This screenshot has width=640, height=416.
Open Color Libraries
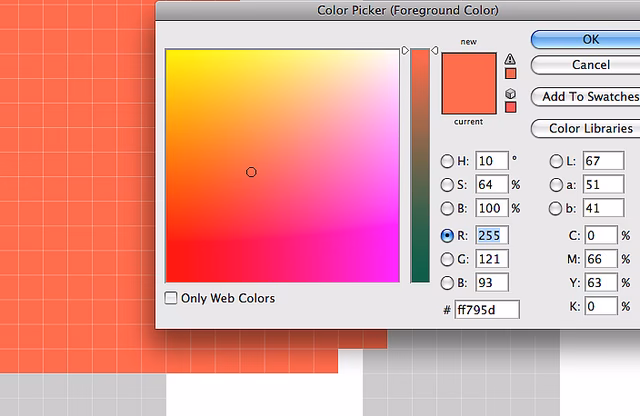588,129
